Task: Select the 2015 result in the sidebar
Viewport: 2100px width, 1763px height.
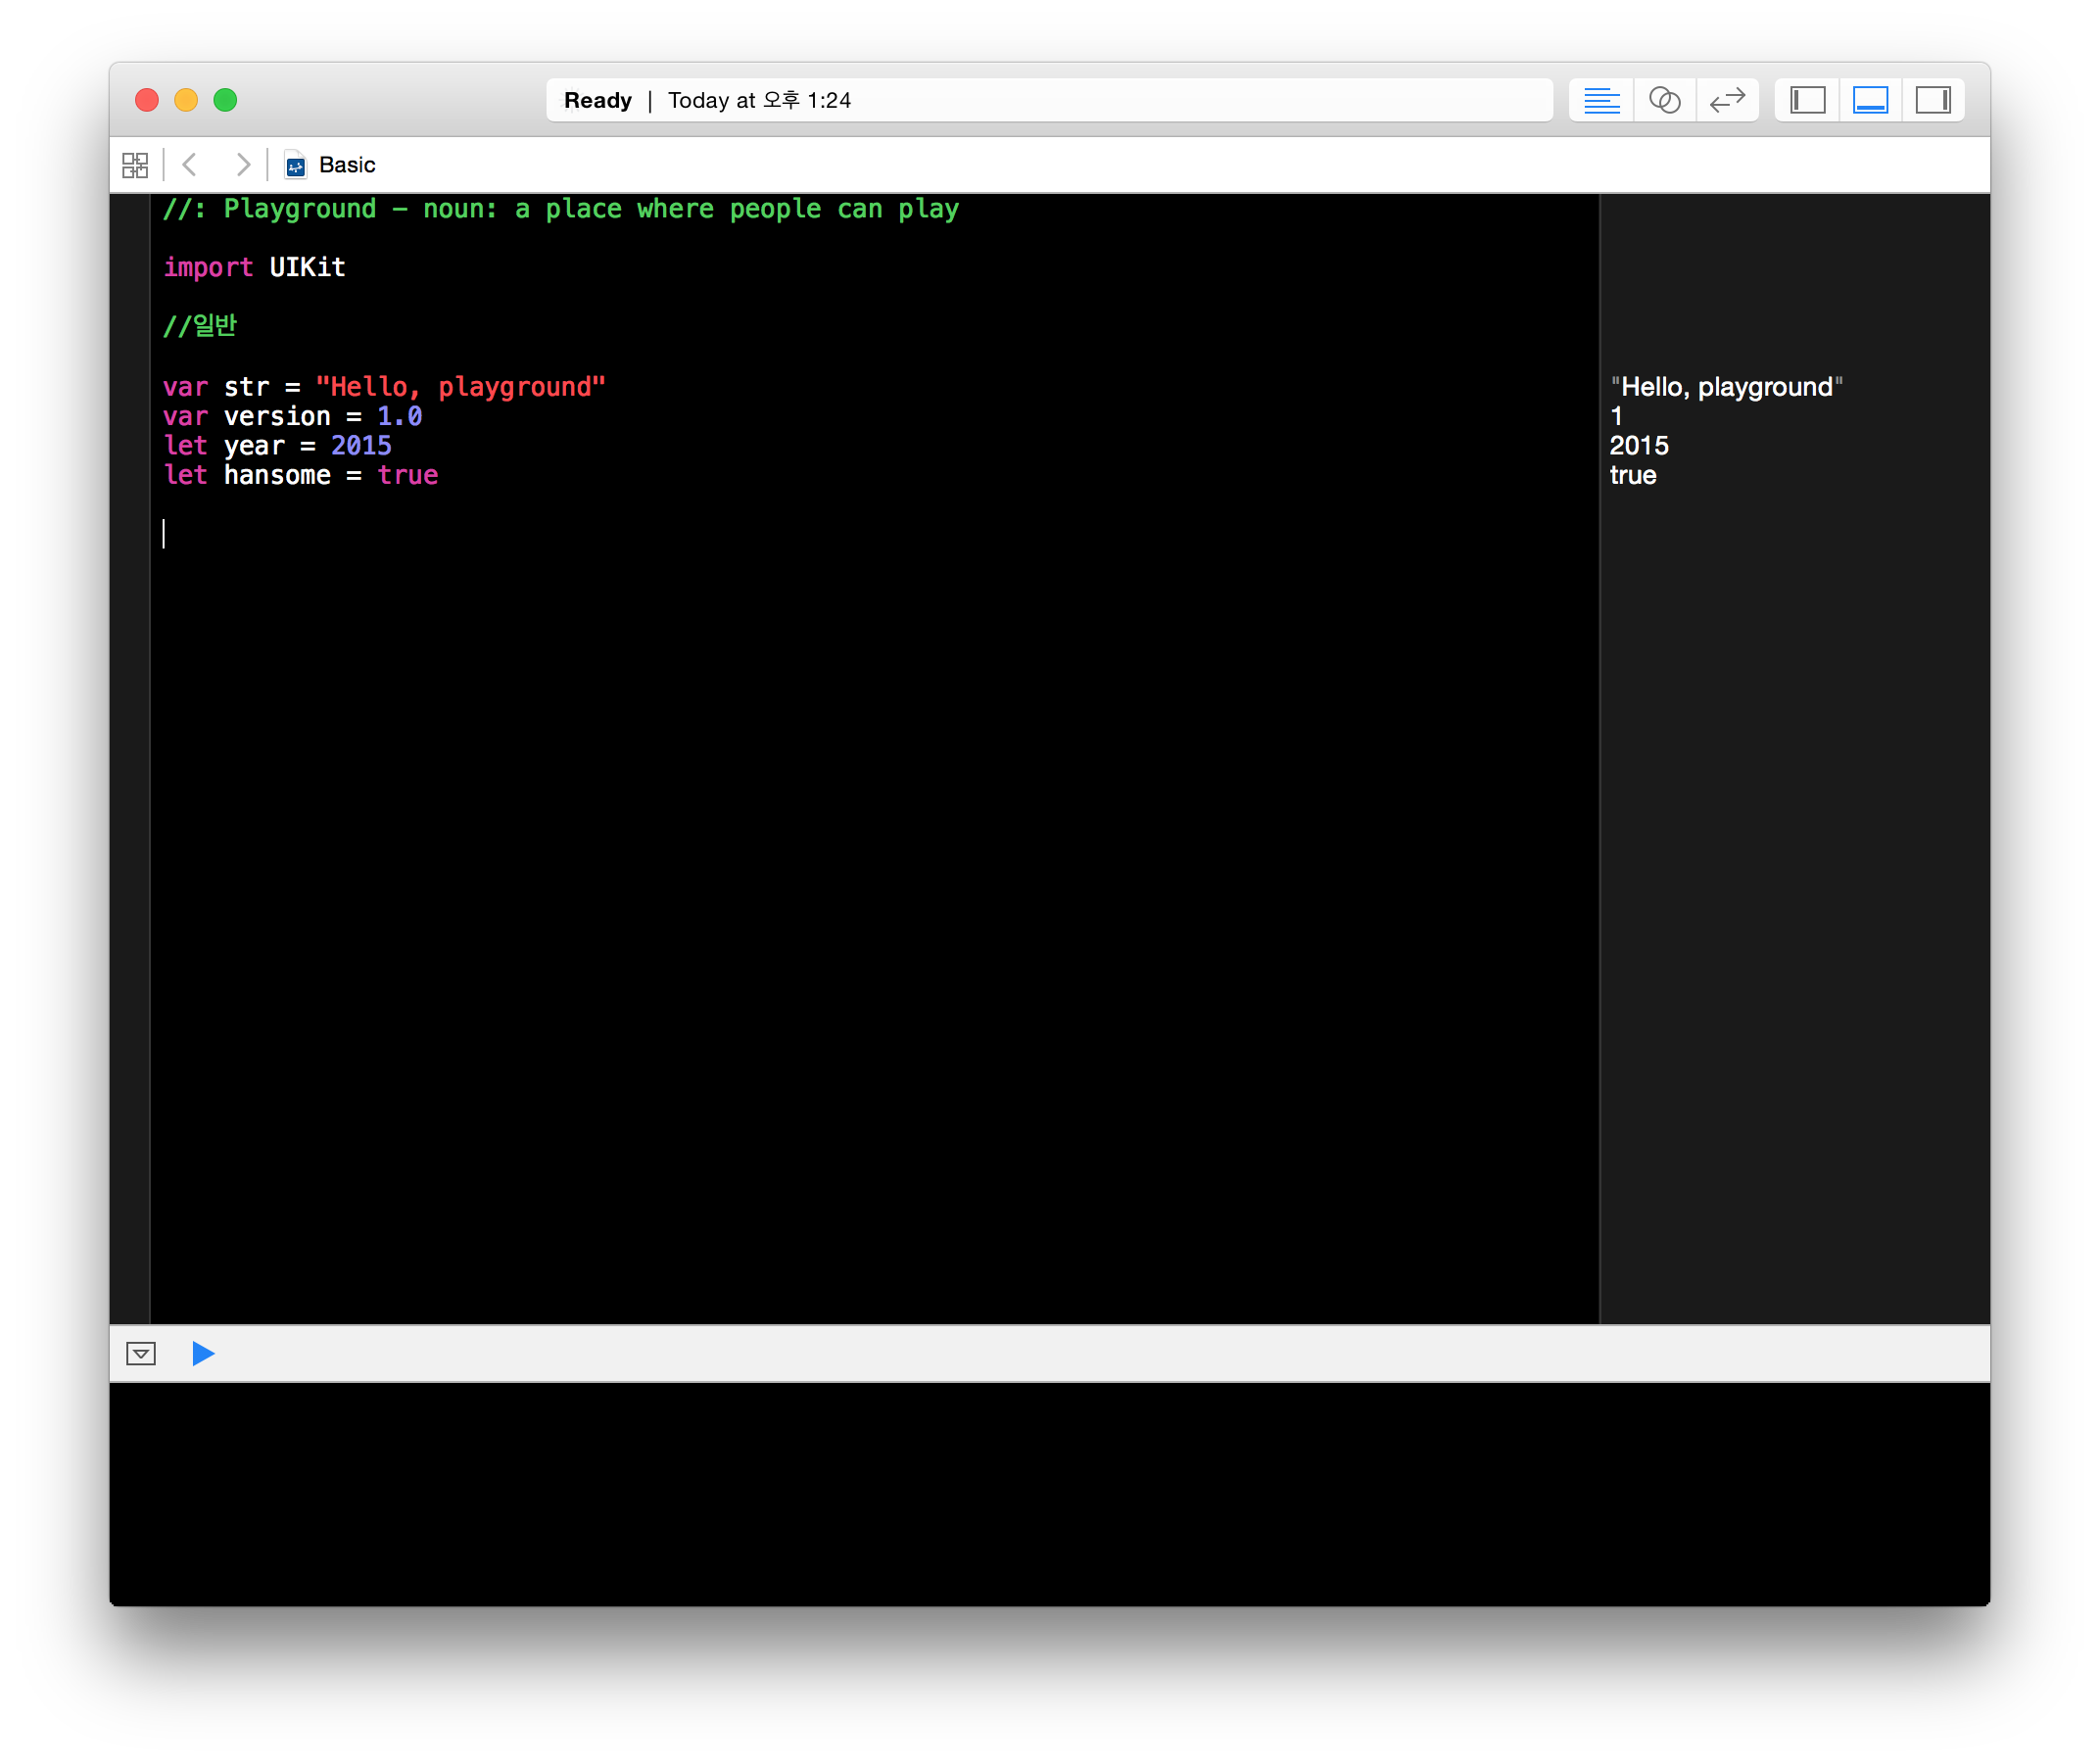Action: click(1639, 446)
